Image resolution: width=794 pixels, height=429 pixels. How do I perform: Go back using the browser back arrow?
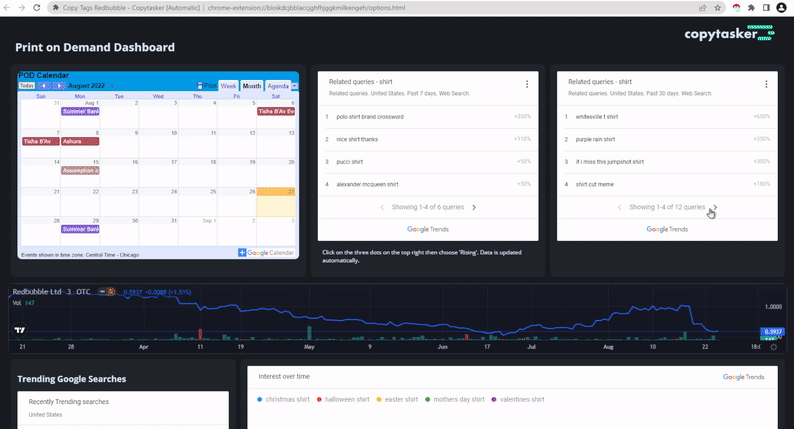tap(8, 8)
